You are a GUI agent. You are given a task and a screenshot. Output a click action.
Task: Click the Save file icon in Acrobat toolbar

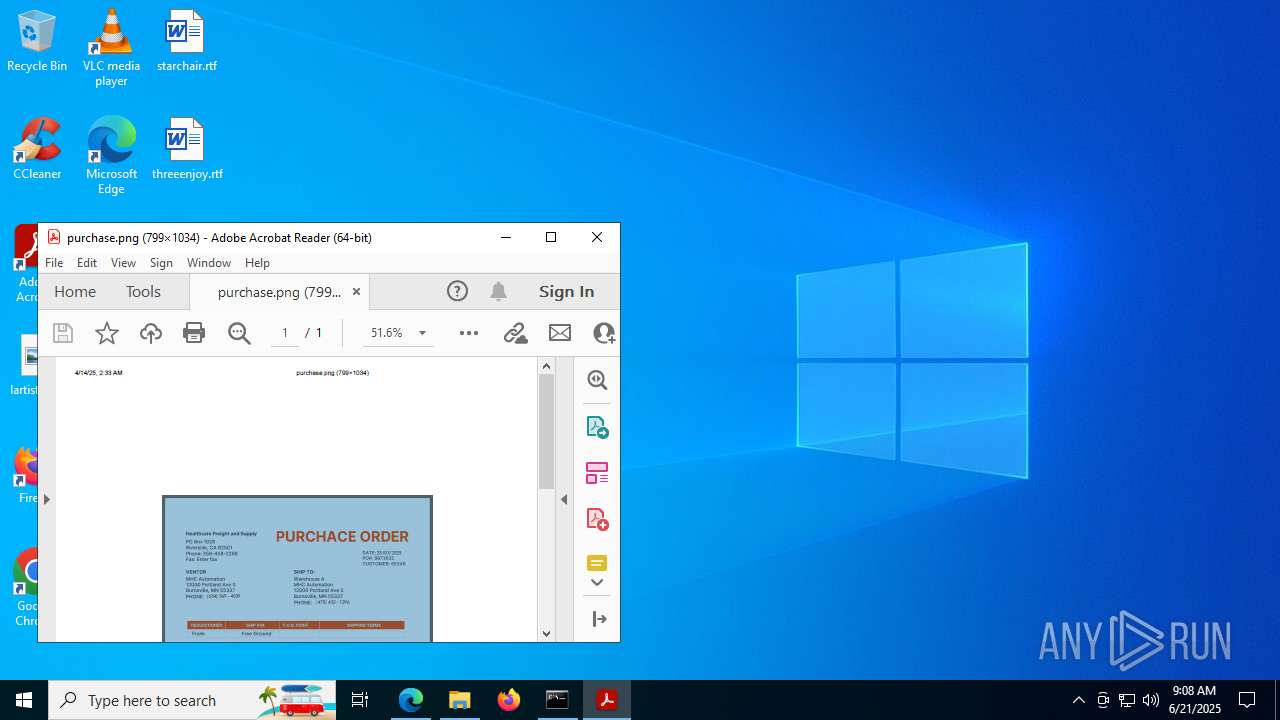pos(63,333)
